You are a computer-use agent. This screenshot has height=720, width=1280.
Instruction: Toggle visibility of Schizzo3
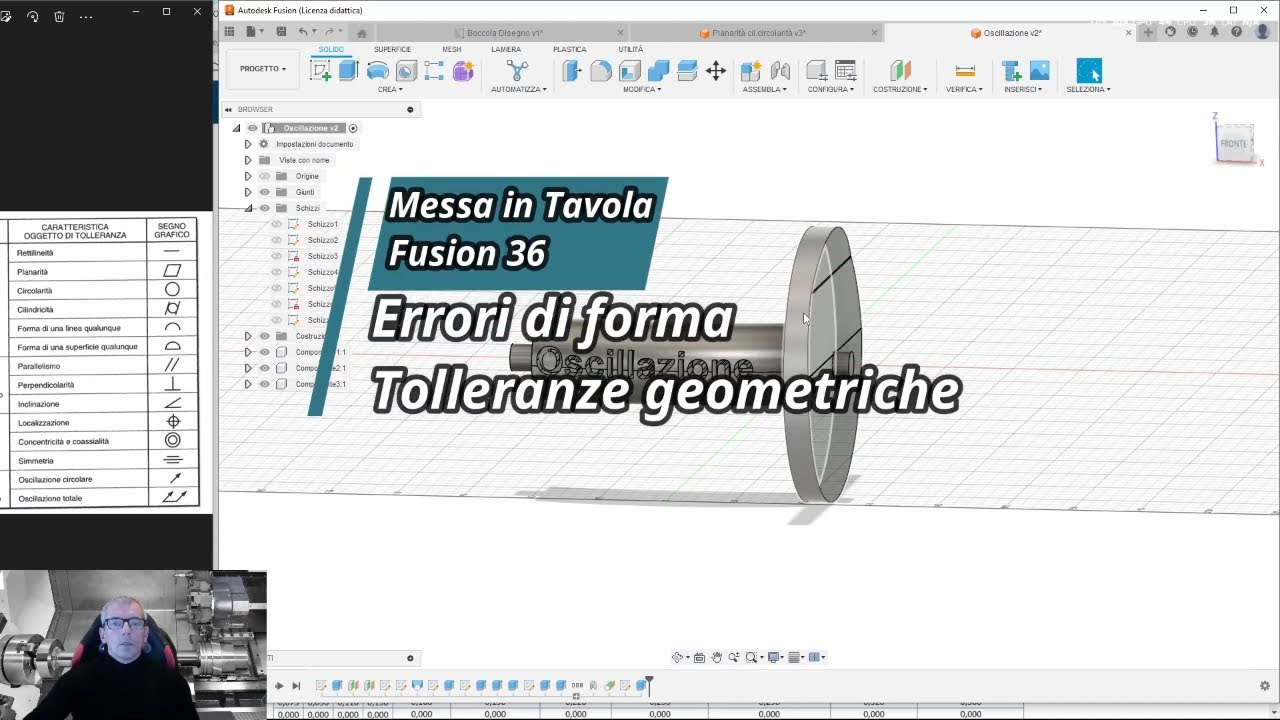click(277, 256)
